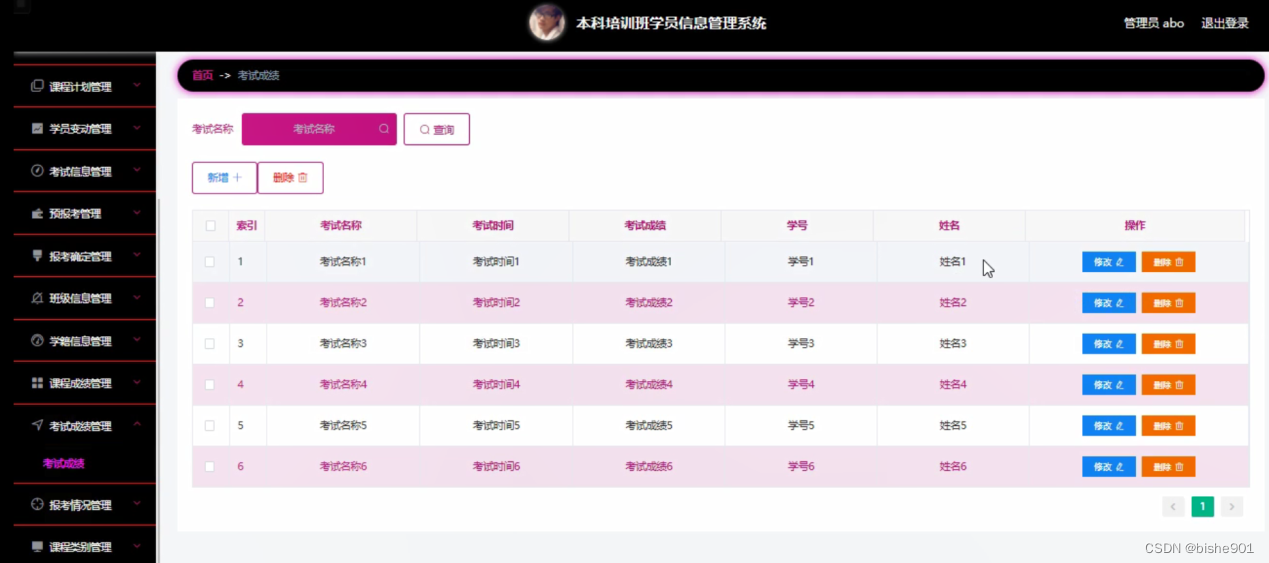The image size is (1269, 563).
Task: Toggle the select-all checkbox in the table header
Action: tap(210, 225)
